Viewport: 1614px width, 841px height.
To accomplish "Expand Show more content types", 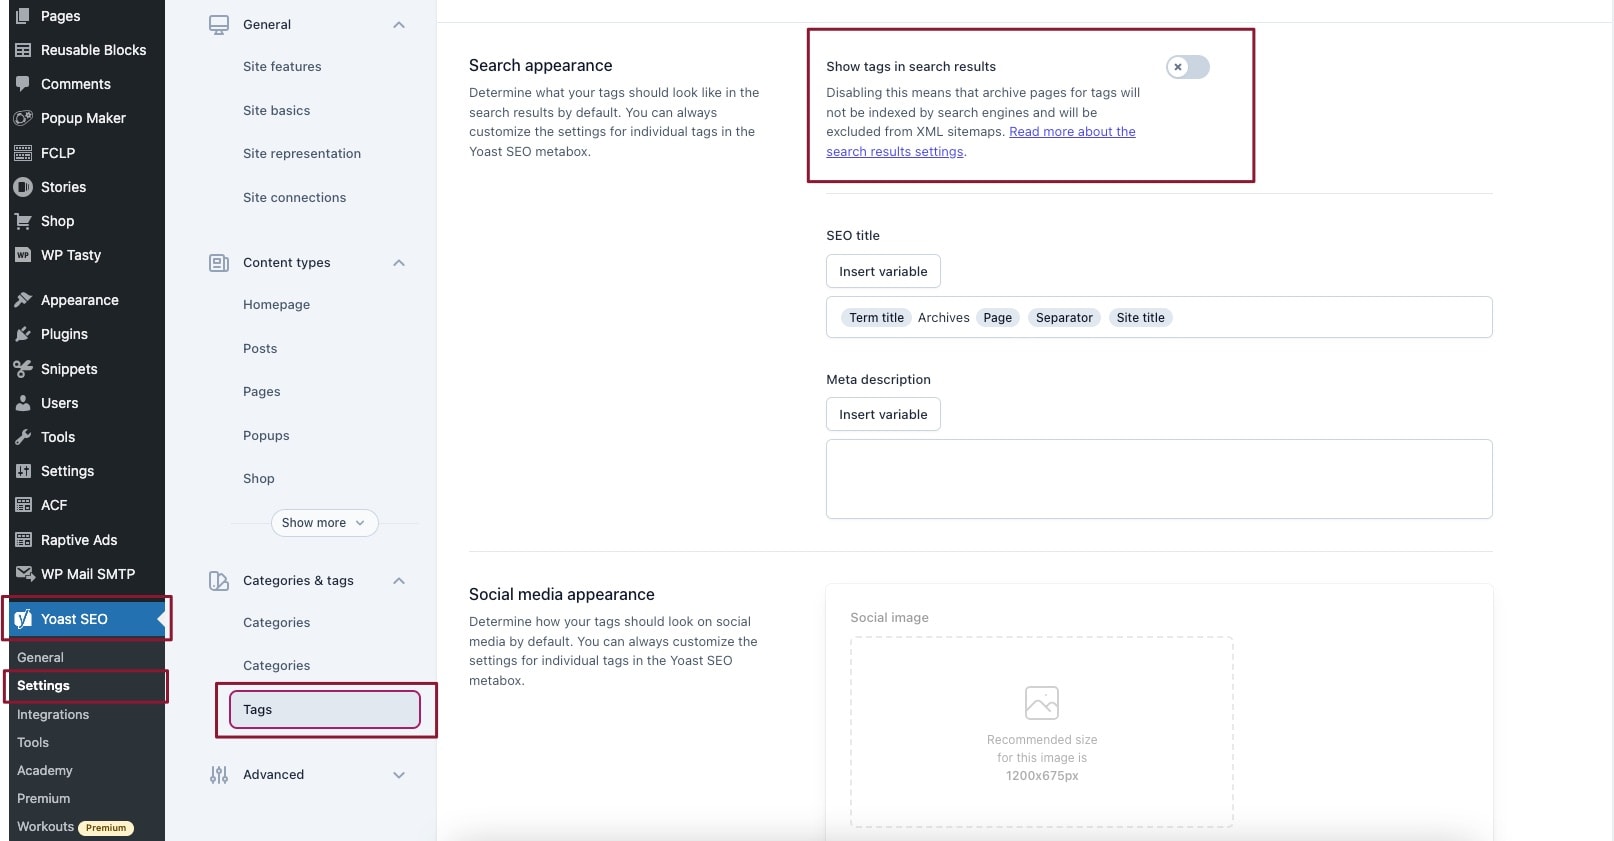I will pos(324,523).
